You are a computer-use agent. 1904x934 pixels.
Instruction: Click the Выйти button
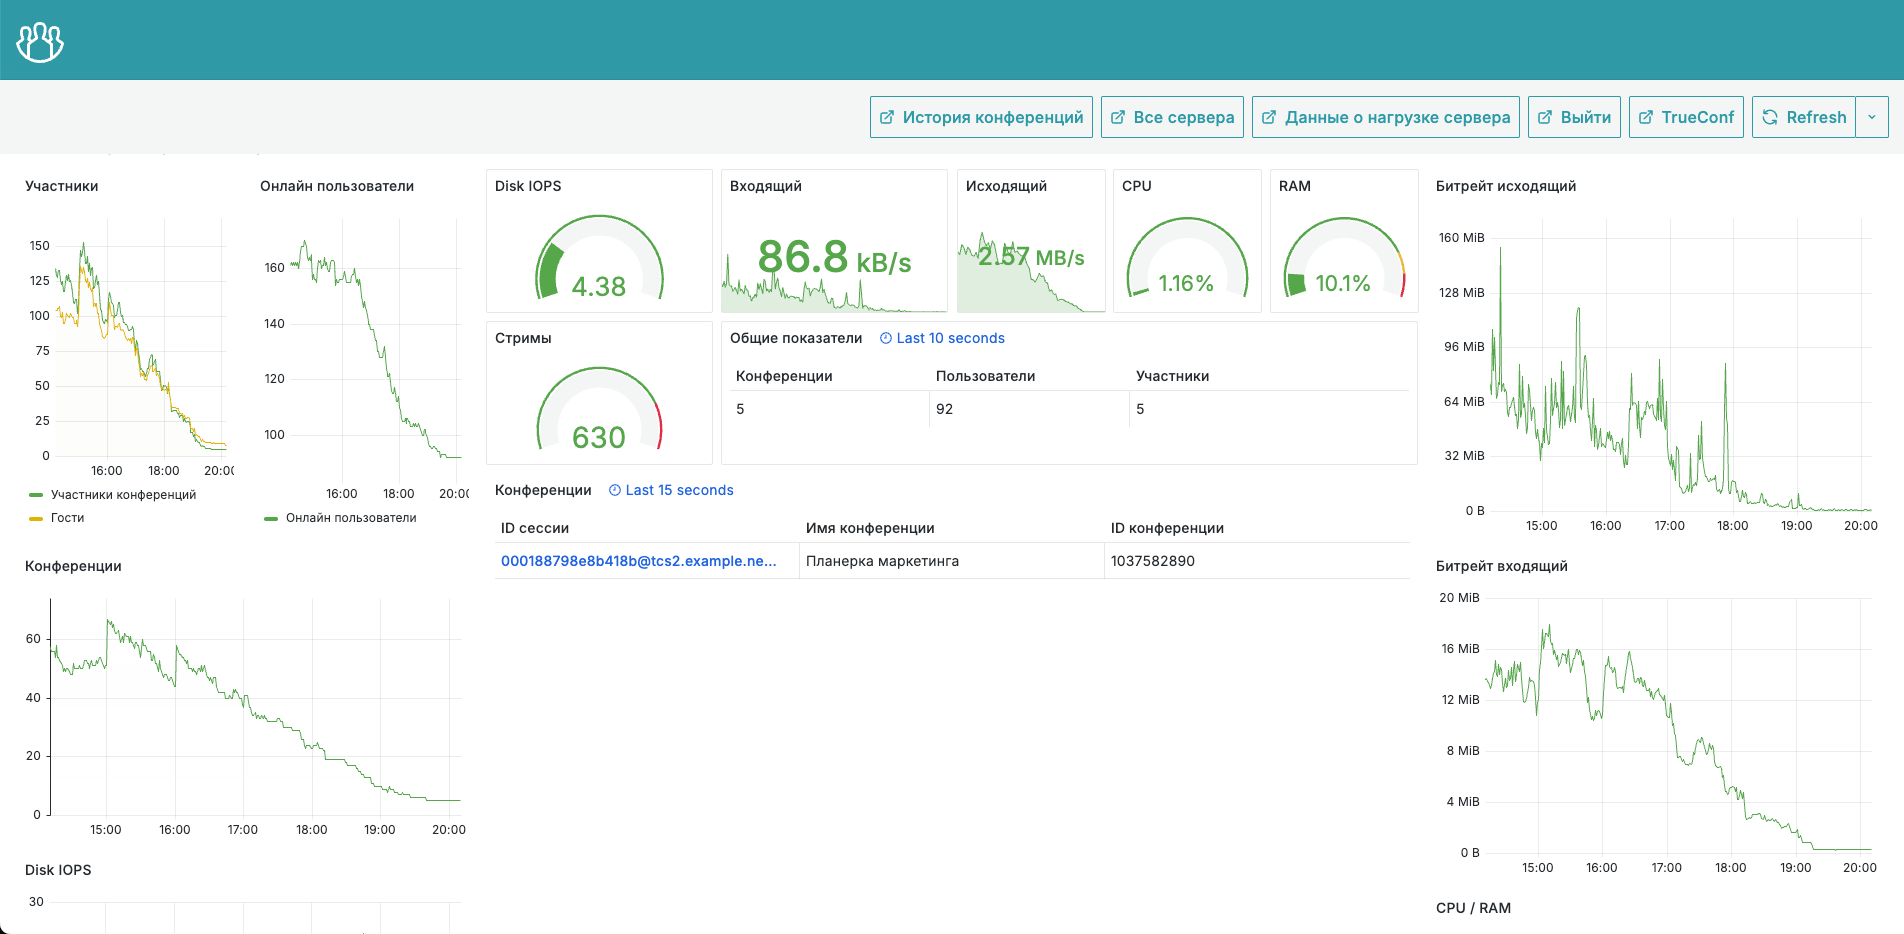click(x=1574, y=117)
